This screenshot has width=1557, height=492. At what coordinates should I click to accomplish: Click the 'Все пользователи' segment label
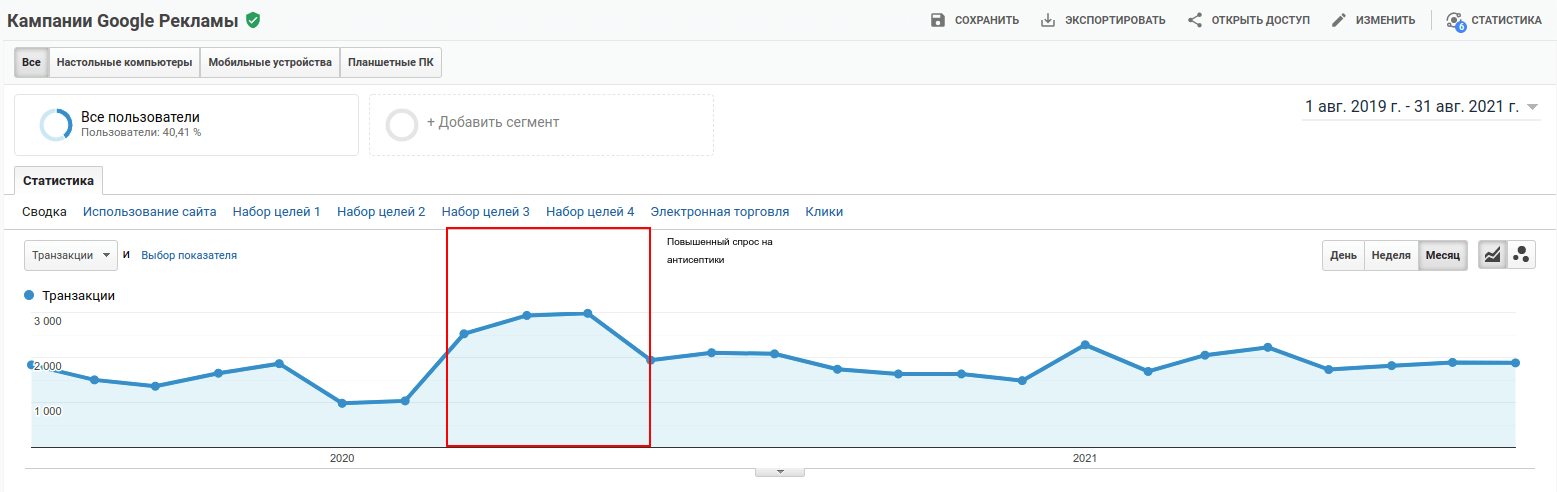[x=140, y=117]
